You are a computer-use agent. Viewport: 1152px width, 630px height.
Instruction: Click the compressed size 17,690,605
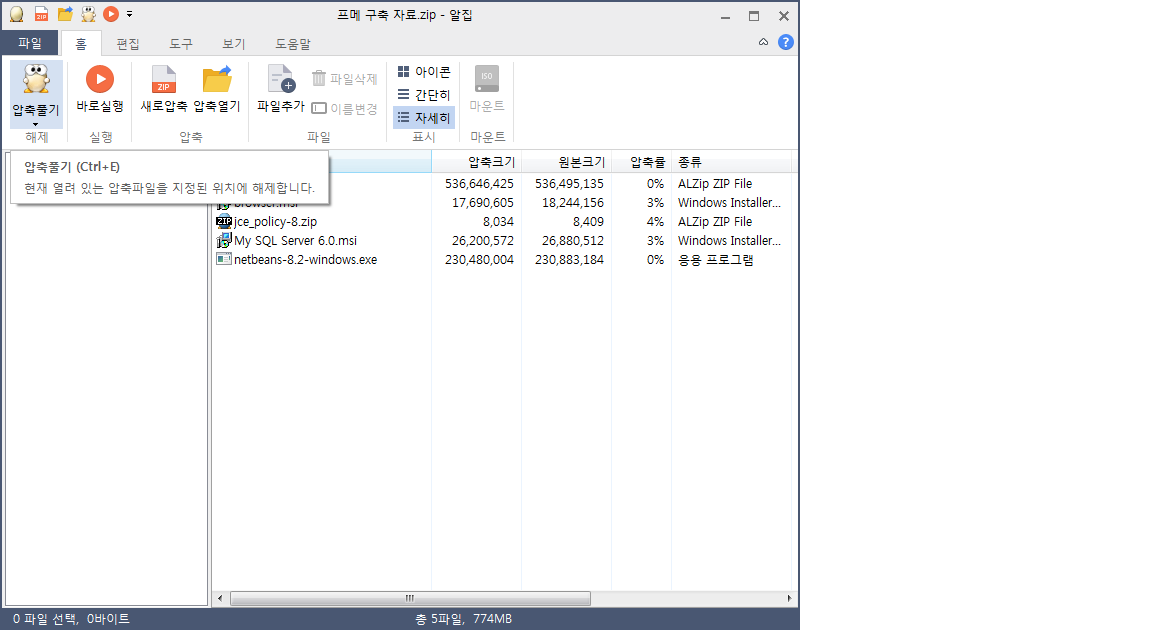(x=483, y=203)
